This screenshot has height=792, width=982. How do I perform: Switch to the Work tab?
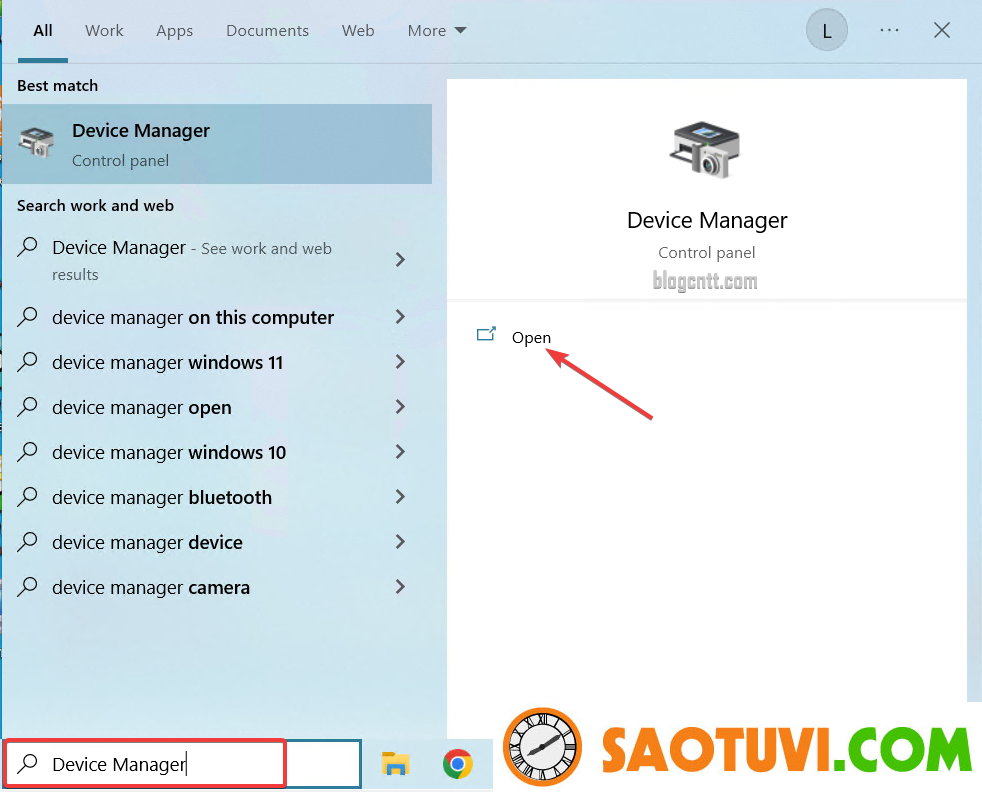click(104, 31)
